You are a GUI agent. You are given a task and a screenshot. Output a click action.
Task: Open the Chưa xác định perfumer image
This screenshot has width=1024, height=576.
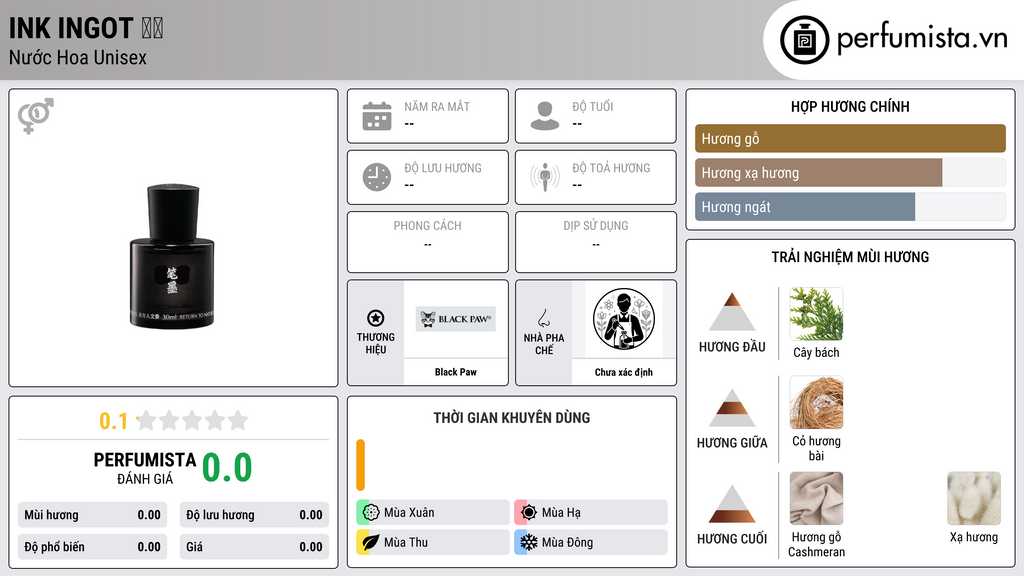[x=624, y=319]
